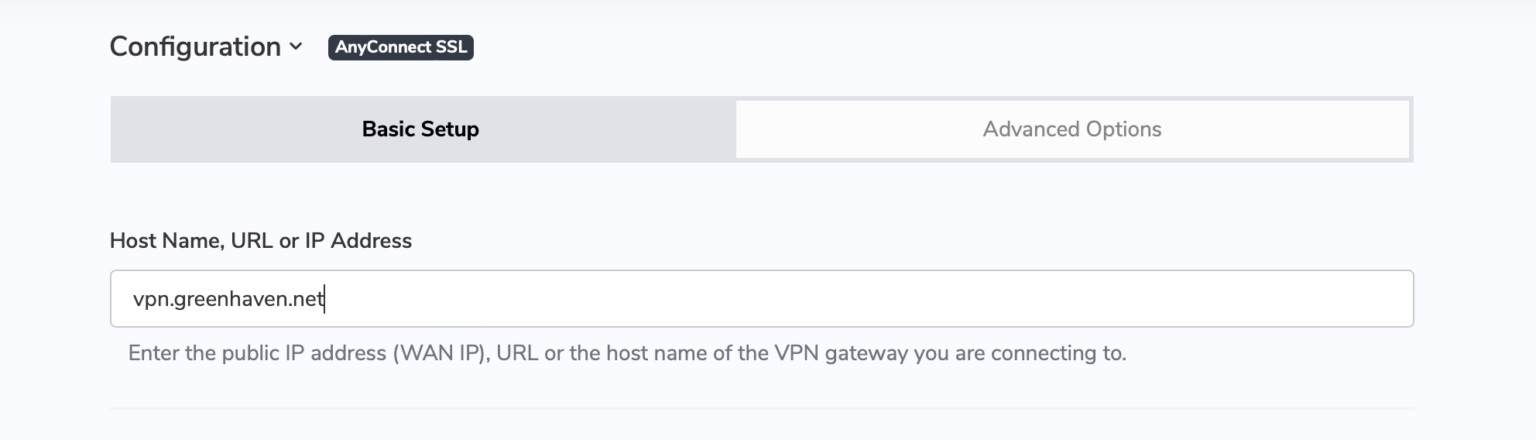Viewport: 1536px width, 440px height.
Task: Switch to the Basic Setup tab
Action: [421, 129]
